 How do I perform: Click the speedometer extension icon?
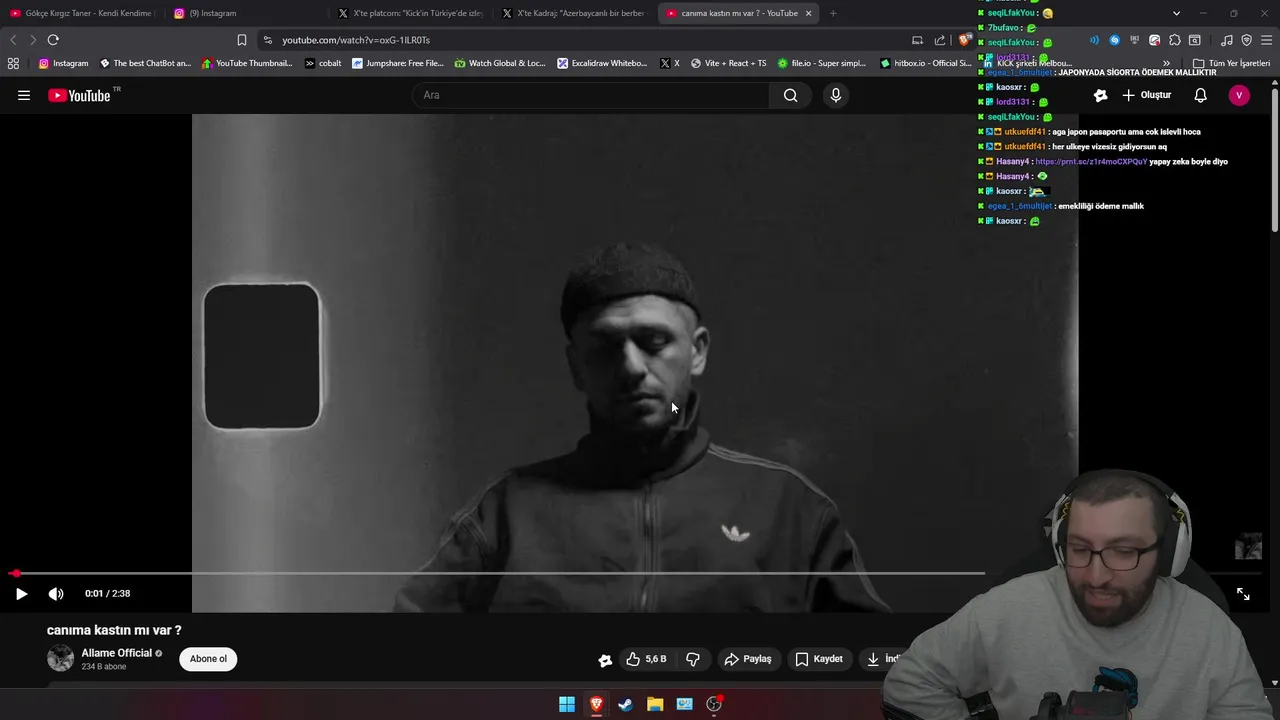point(1155,40)
